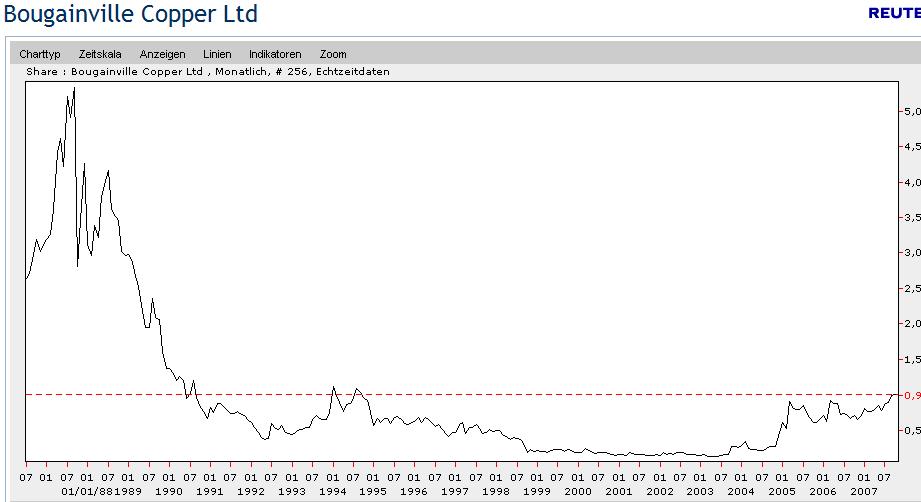The image size is (921, 502).
Task: Click the 1990 year label on time axis
Action: (x=168, y=491)
